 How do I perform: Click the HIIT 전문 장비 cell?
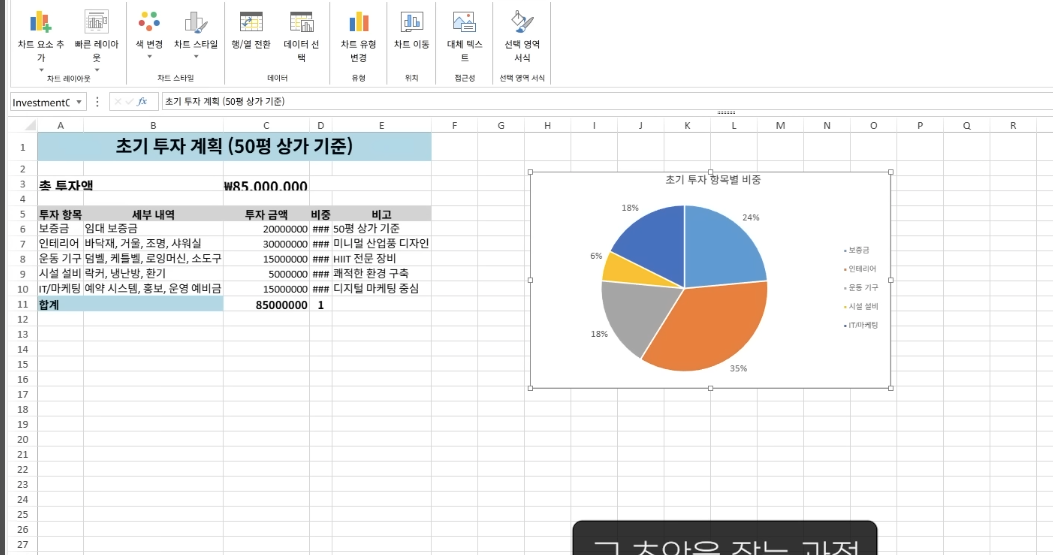pyautogui.click(x=381, y=259)
